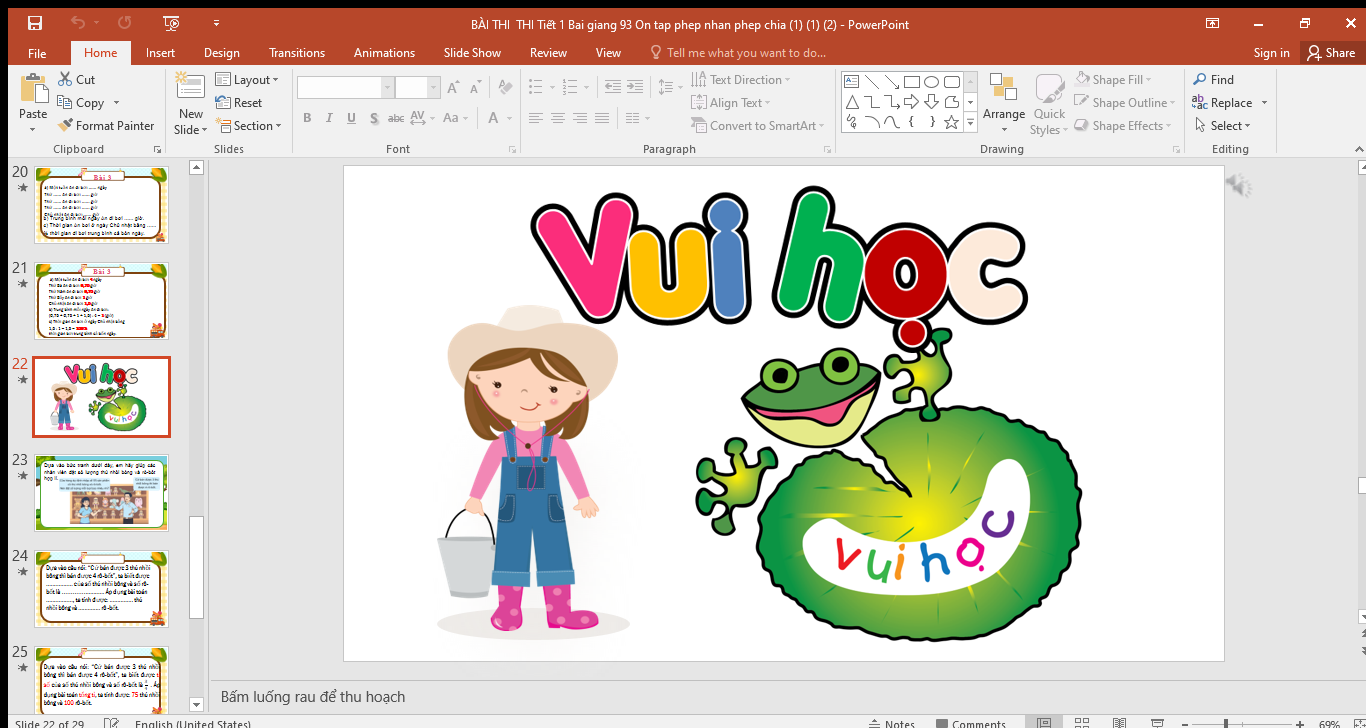
Task: Save the presentation from Quick Access toolbar
Action: 35,22
